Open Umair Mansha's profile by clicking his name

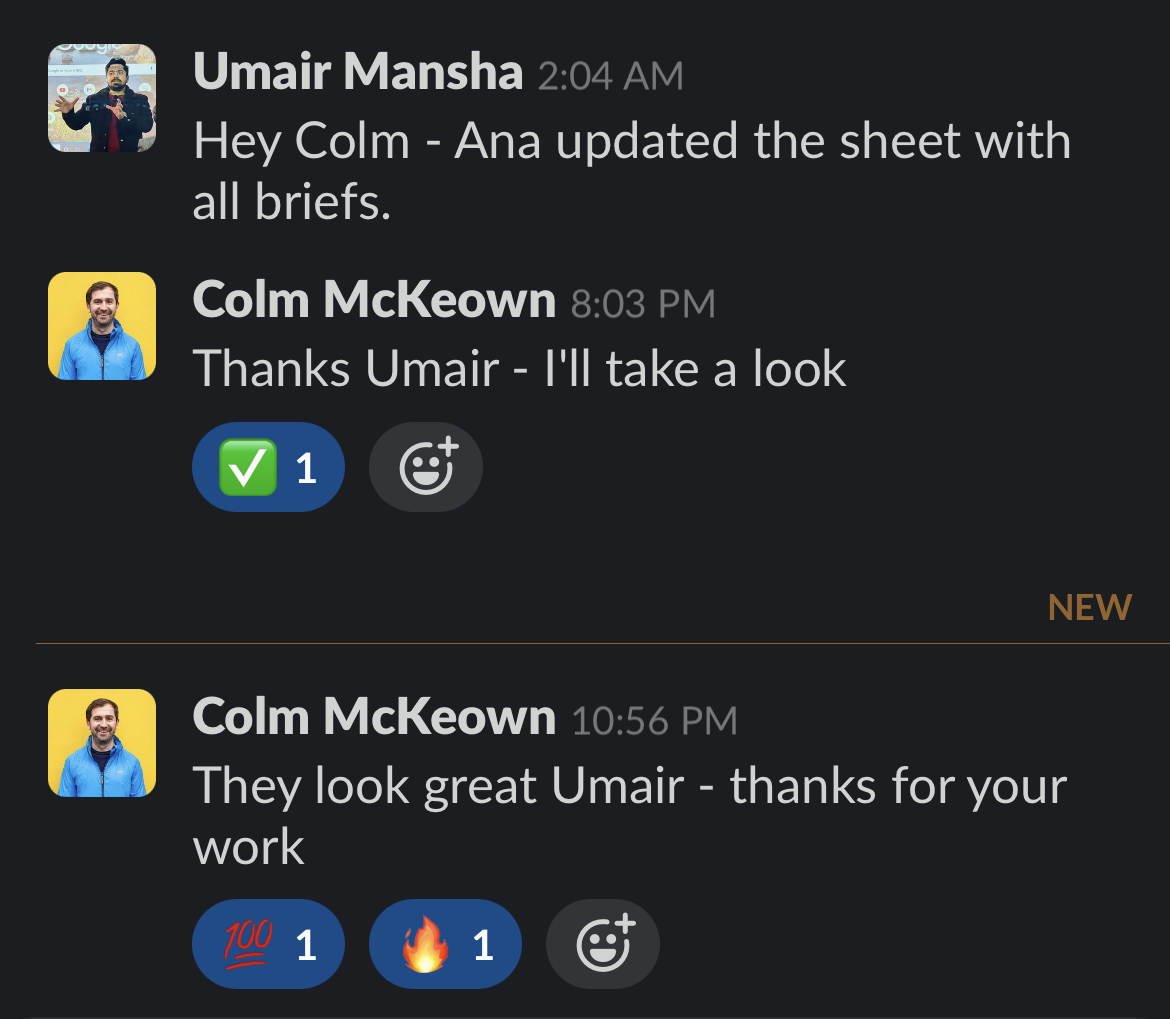coord(358,71)
